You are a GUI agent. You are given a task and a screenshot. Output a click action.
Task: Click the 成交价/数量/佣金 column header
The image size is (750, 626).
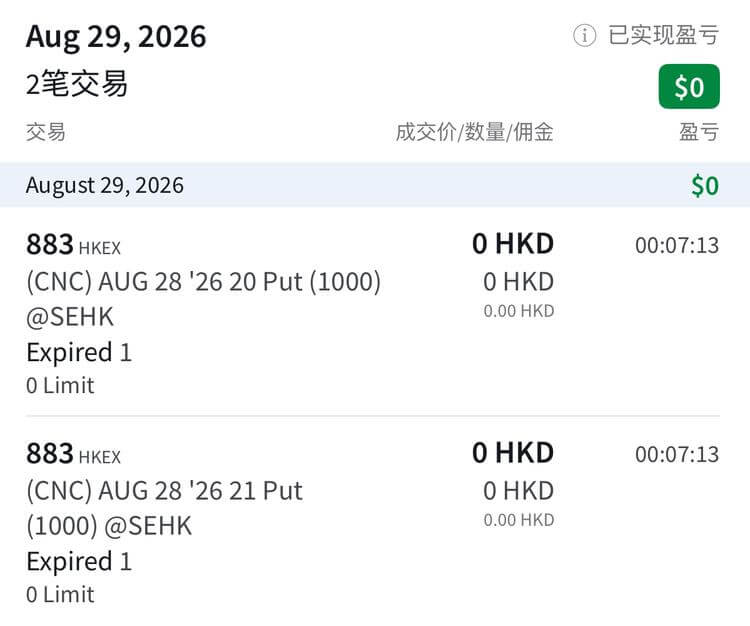coord(474,132)
